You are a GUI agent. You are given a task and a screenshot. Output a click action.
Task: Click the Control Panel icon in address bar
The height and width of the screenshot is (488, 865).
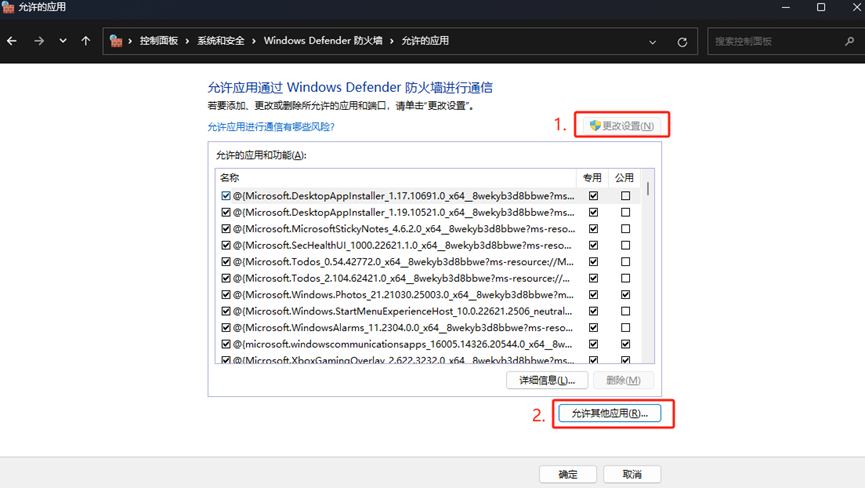115,41
